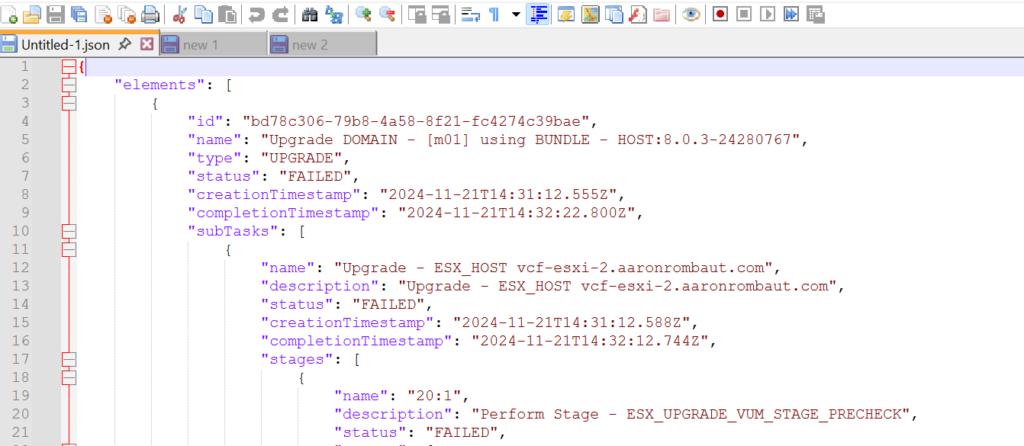
Task: Toggle monitoring with the eye icon
Action: [x=690, y=14]
